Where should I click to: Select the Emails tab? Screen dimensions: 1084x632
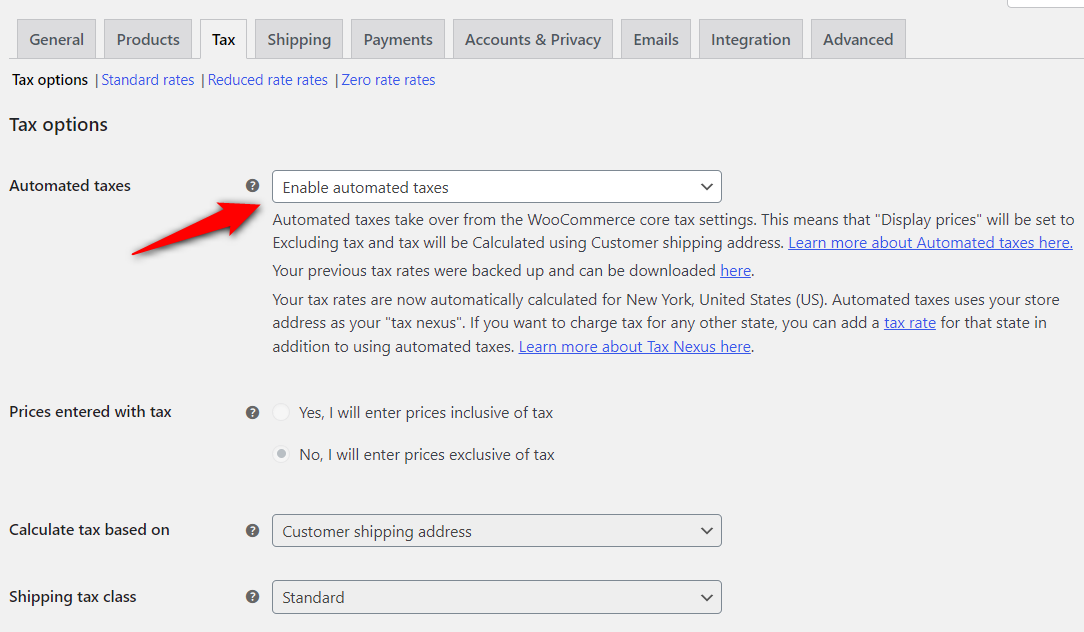coord(655,38)
